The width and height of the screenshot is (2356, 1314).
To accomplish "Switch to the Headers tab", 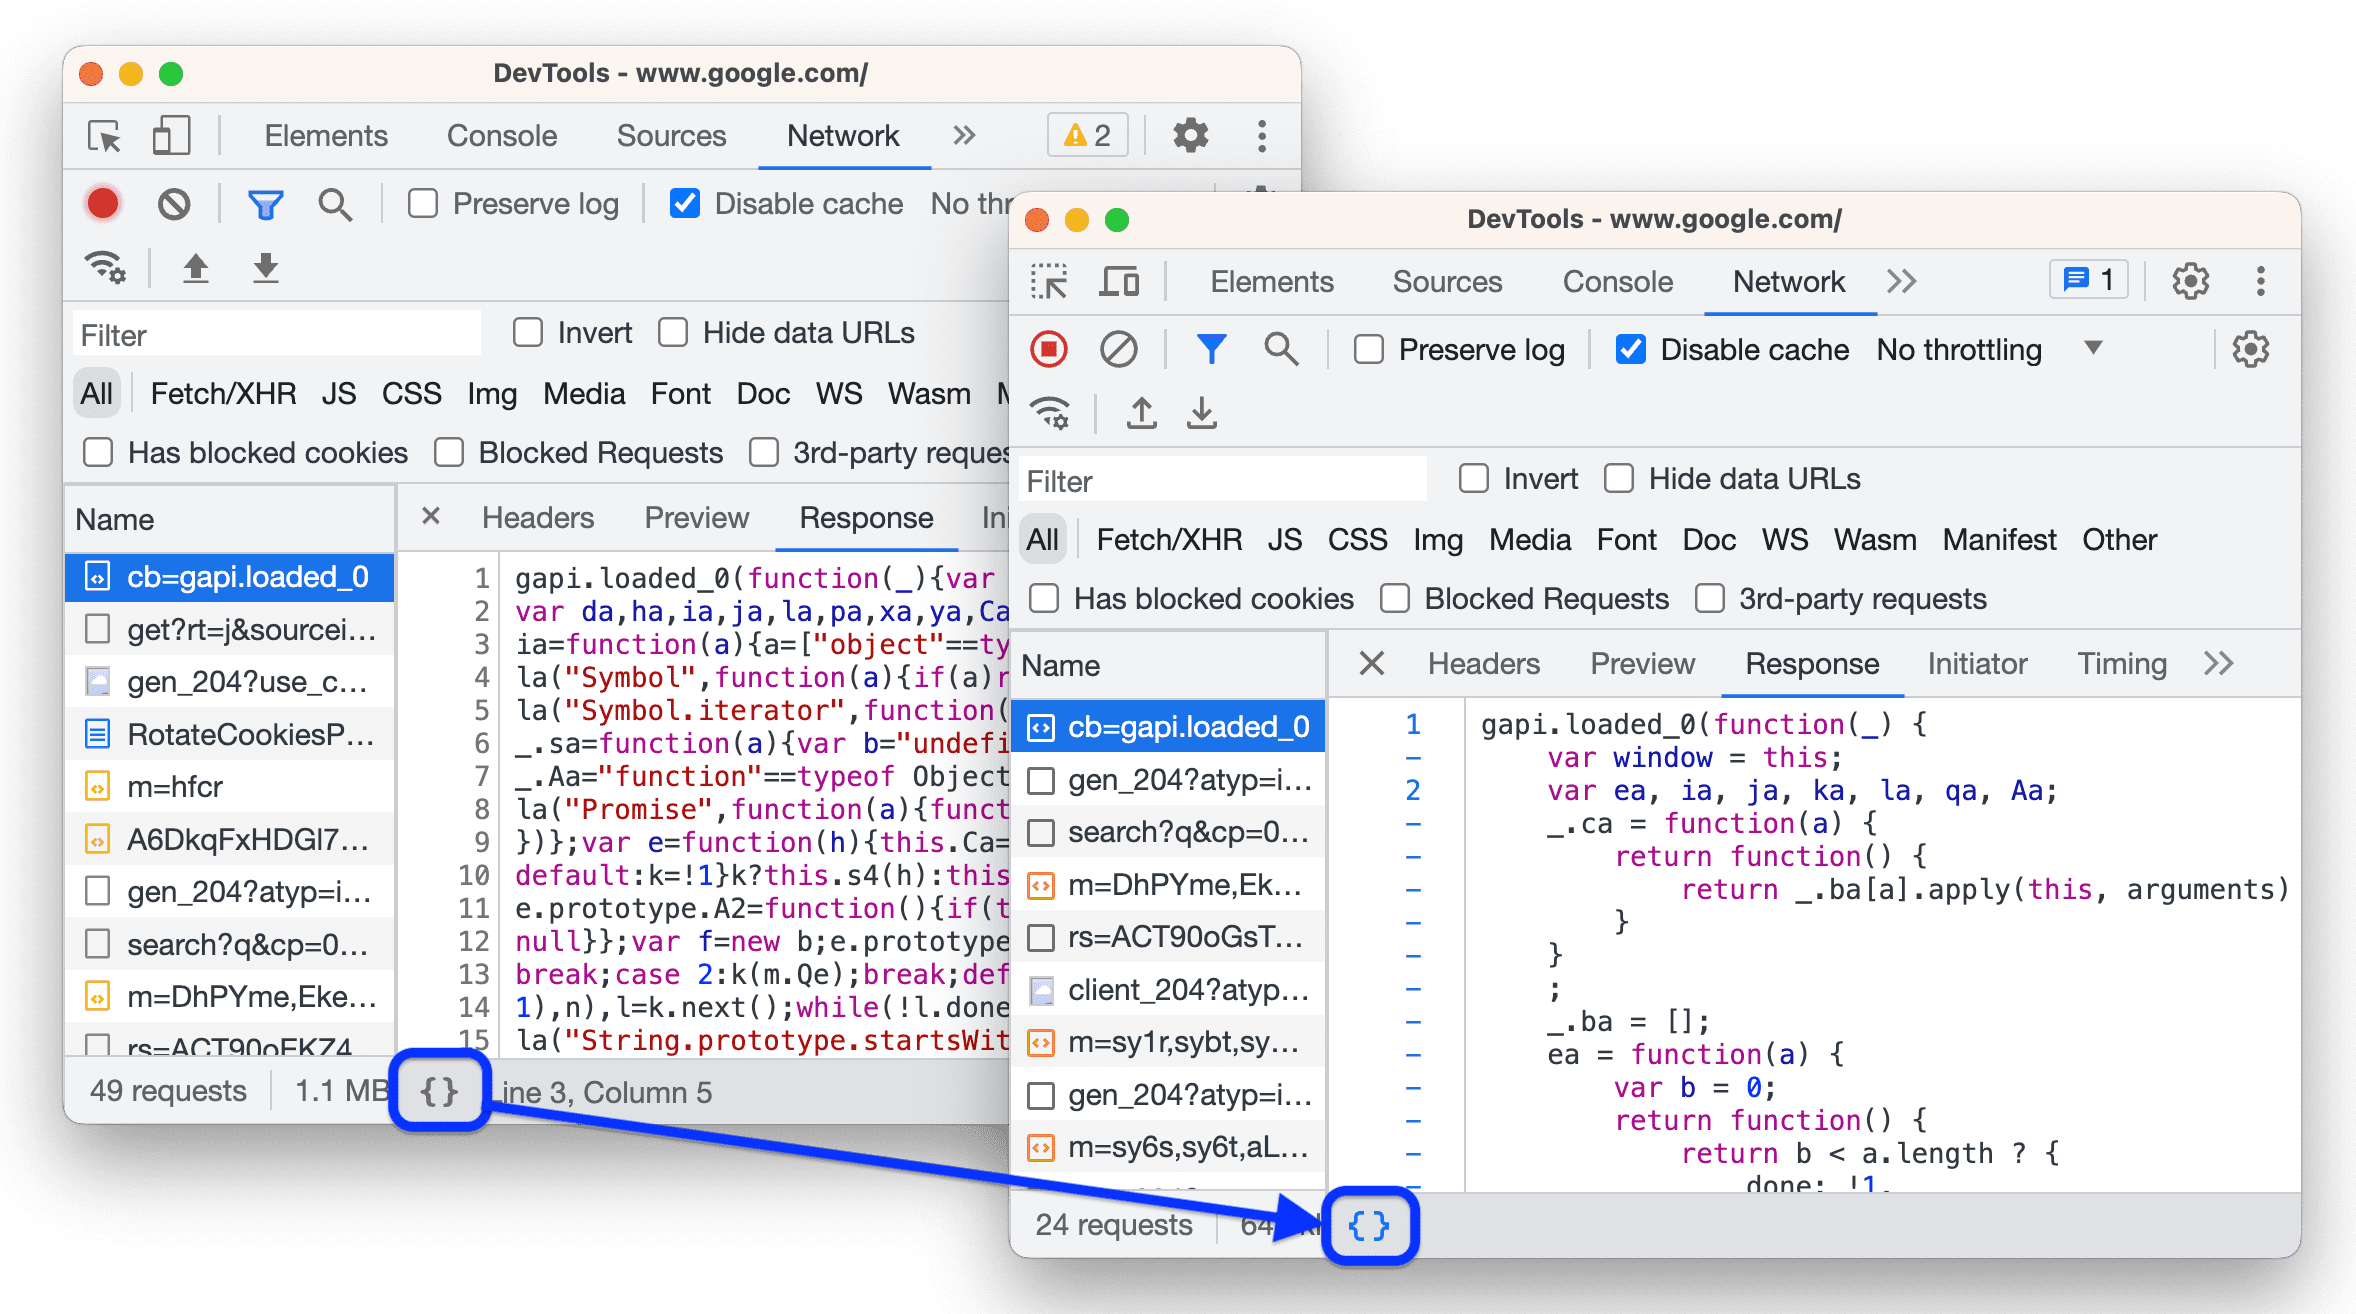I will 1484,663.
